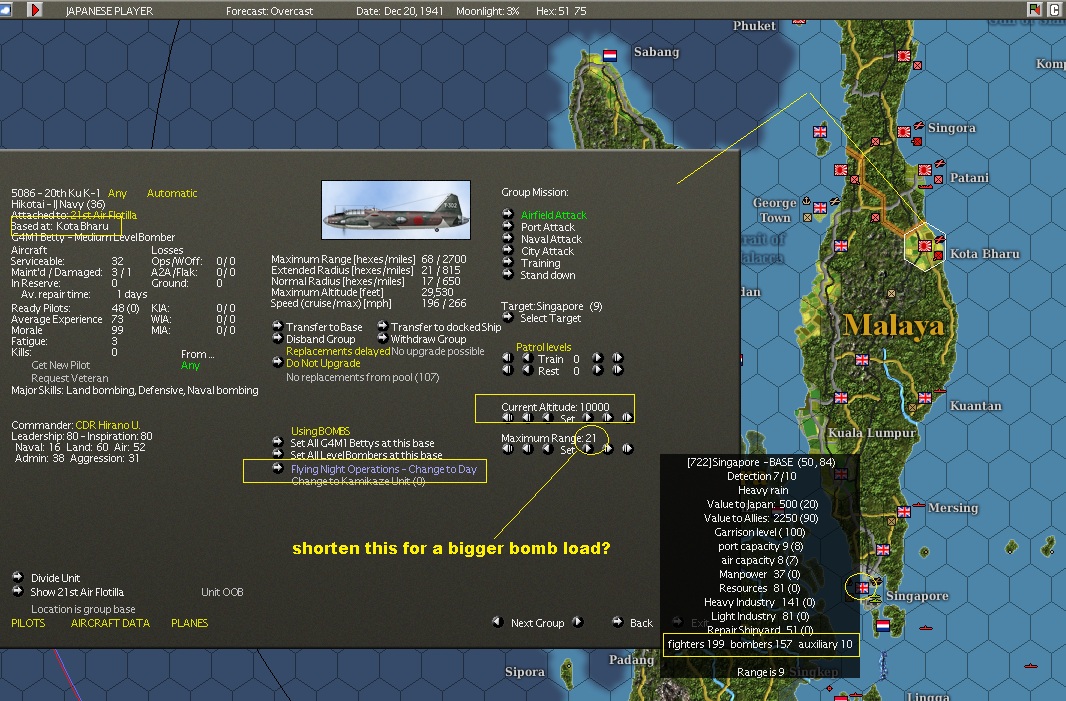Click the Singapore British flag base icon
Screen dimensions: 1066x701
pyautogui.click(x=863, y=587)
